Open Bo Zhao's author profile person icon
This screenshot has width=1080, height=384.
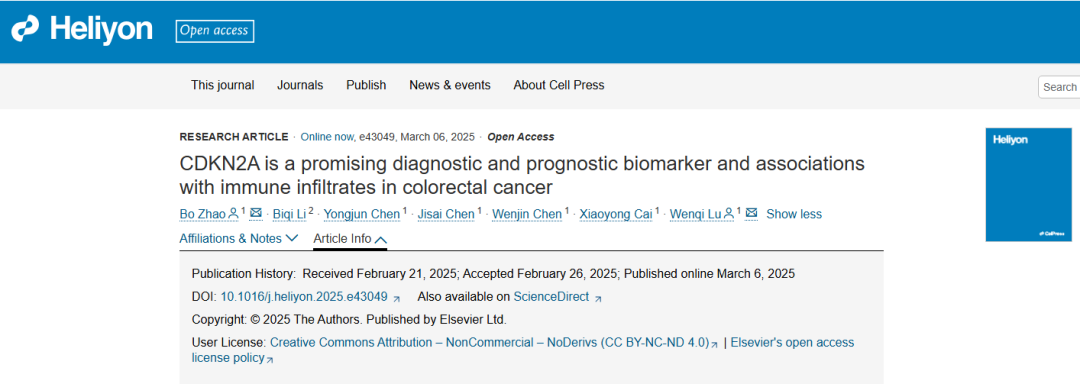233,214
